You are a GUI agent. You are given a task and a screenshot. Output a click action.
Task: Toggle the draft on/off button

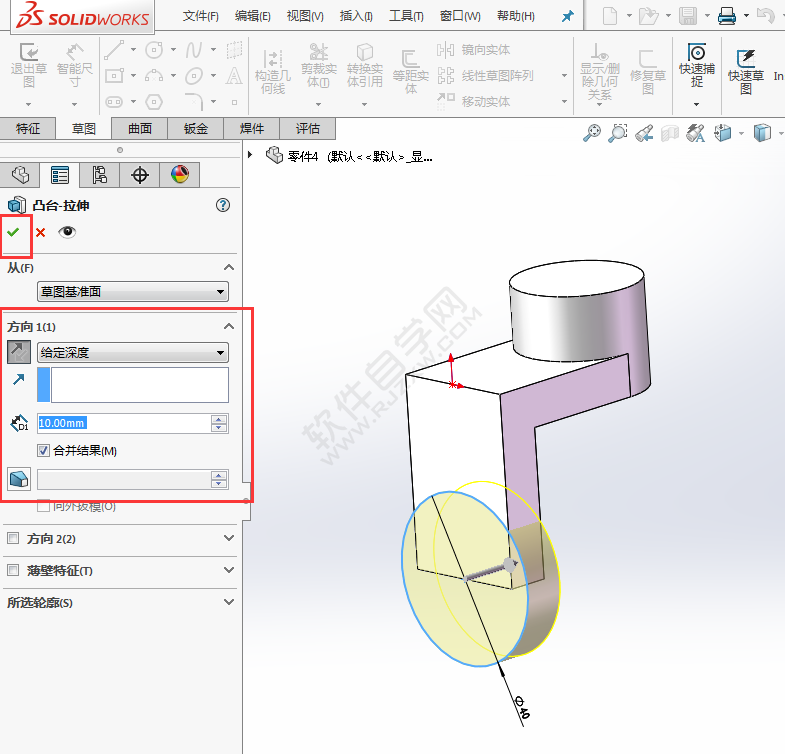click(x=19, y=479)
